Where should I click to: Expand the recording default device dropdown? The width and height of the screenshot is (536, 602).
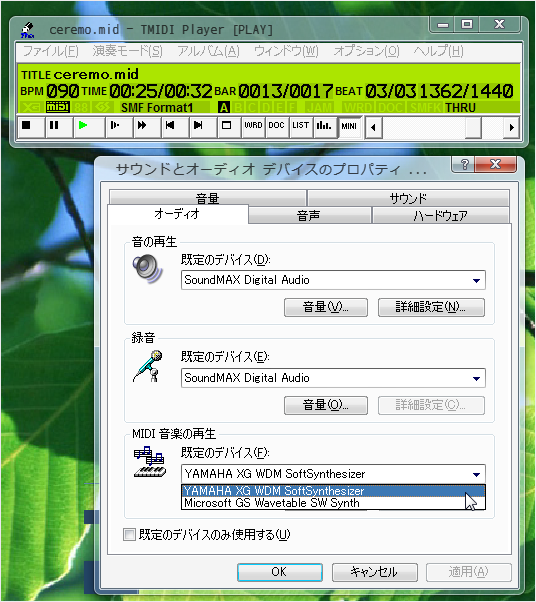click(x=476, y=378)
